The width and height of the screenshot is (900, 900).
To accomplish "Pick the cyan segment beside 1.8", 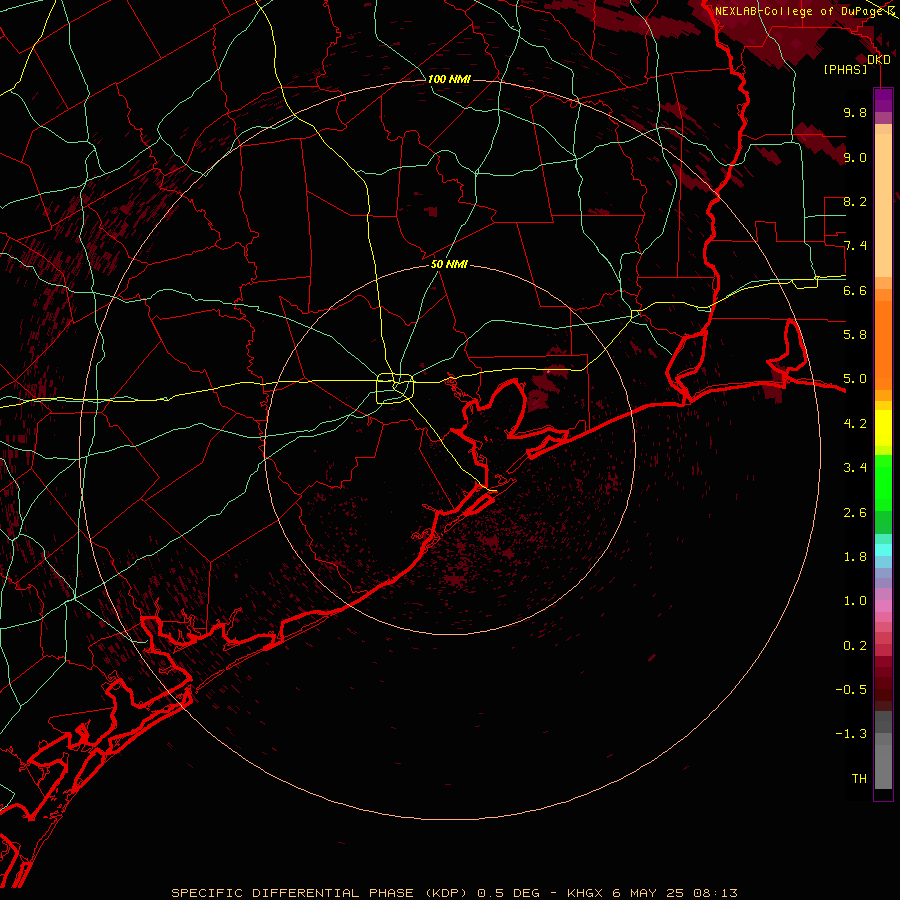I will pyautogui.click(x=883, y=550).
